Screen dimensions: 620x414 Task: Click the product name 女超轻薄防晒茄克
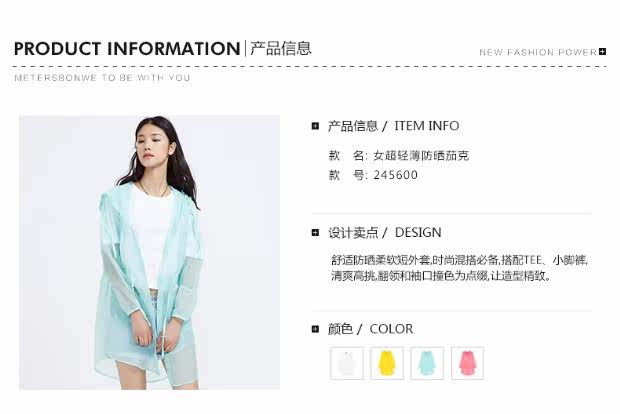pos(421,155)
